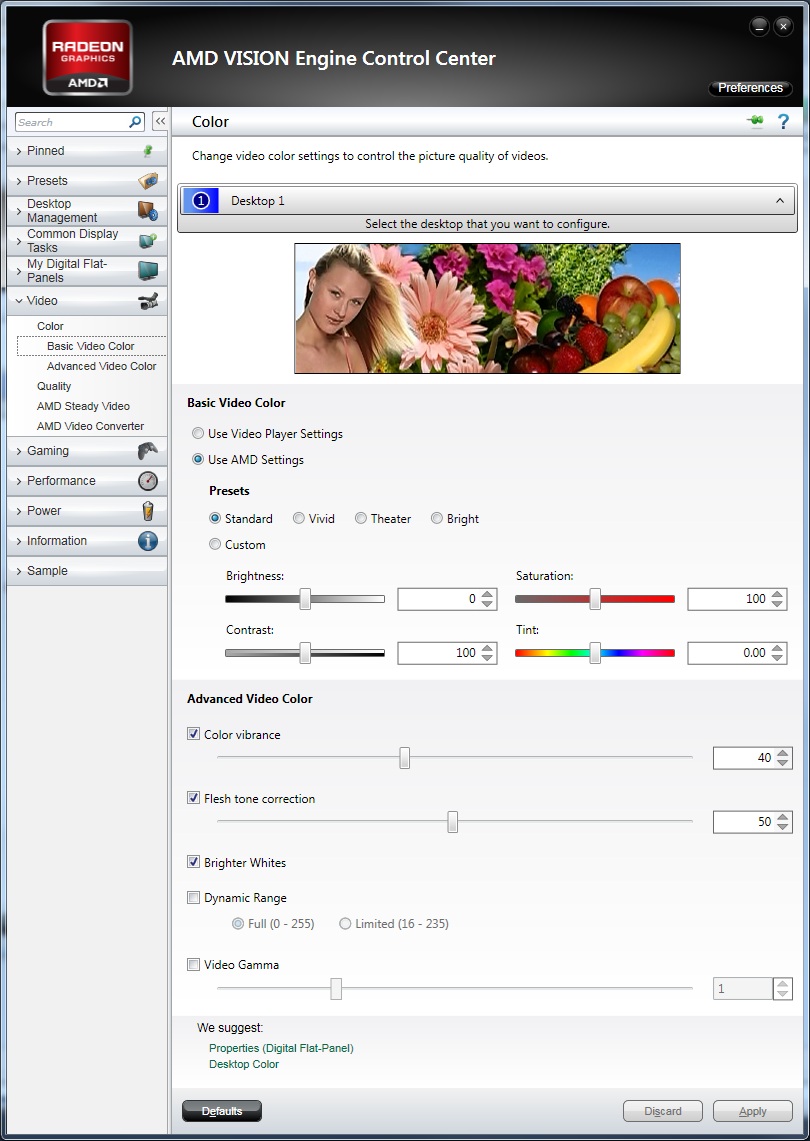This screenshot has width=810, height=1141.
Task: Enable the Dynamic Range checkbox
Action: (194, 898)
